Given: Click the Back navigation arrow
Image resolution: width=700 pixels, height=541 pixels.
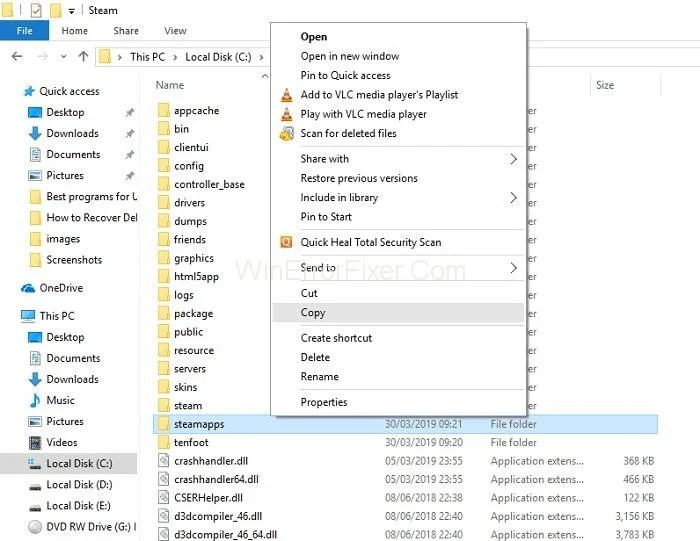Looking at the screenshot, I should pos(17,56).
